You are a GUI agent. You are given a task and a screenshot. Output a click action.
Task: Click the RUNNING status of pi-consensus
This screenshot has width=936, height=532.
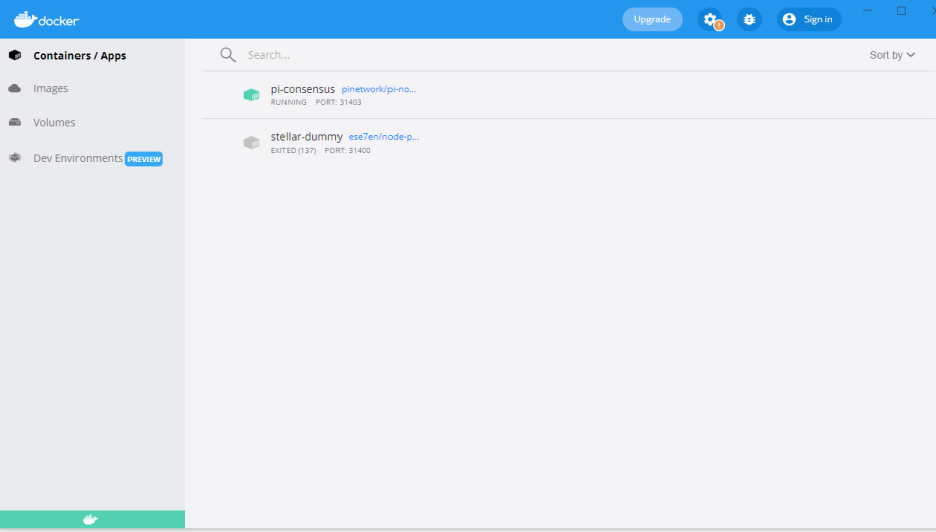(288, 102)
